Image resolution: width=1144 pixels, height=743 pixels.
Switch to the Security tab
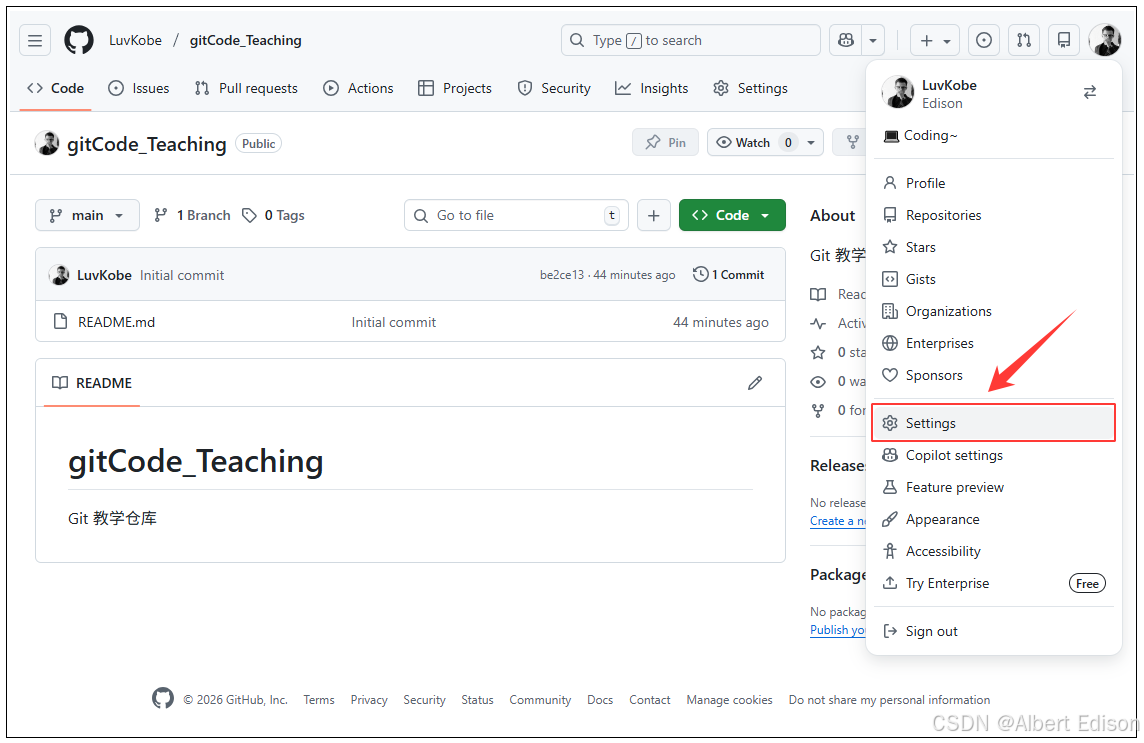[x=554, y=88]
